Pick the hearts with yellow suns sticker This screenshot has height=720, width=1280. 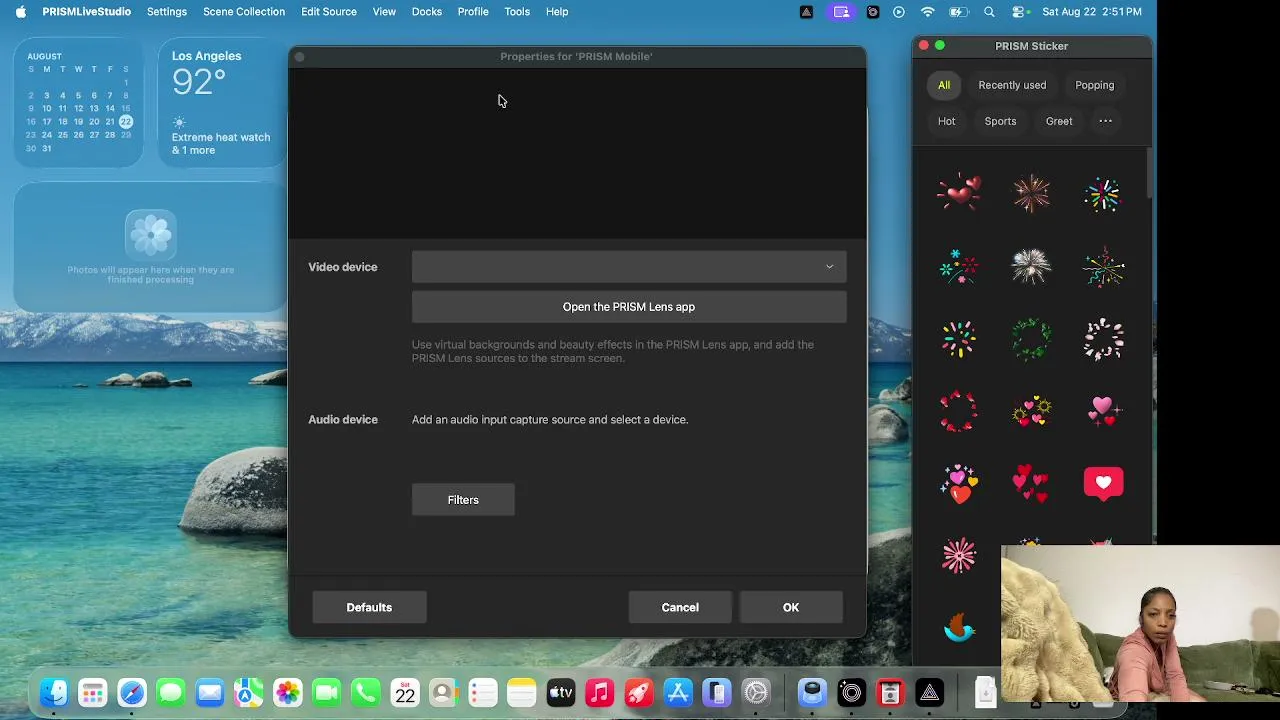coord(1031,411)
